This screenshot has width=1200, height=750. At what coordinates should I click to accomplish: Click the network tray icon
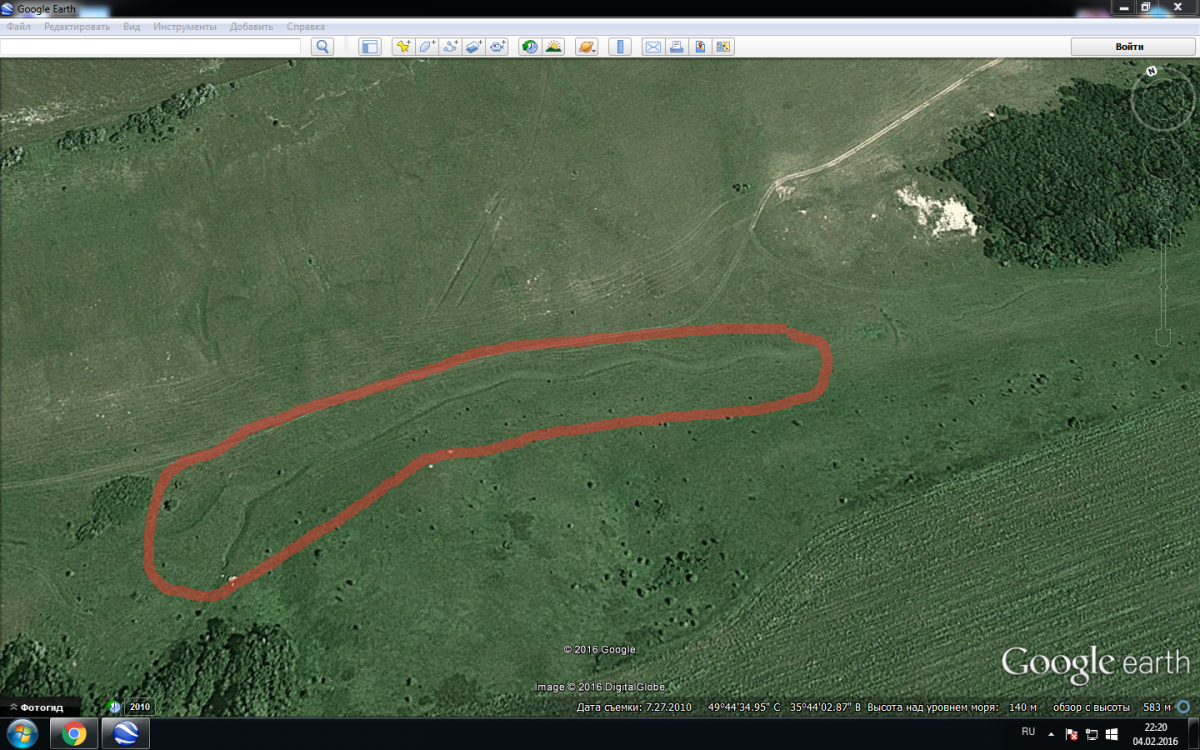coord(1091,734)
